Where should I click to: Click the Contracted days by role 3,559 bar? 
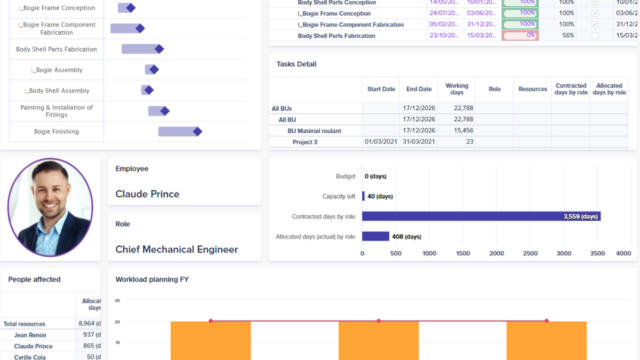pos(481,216)
